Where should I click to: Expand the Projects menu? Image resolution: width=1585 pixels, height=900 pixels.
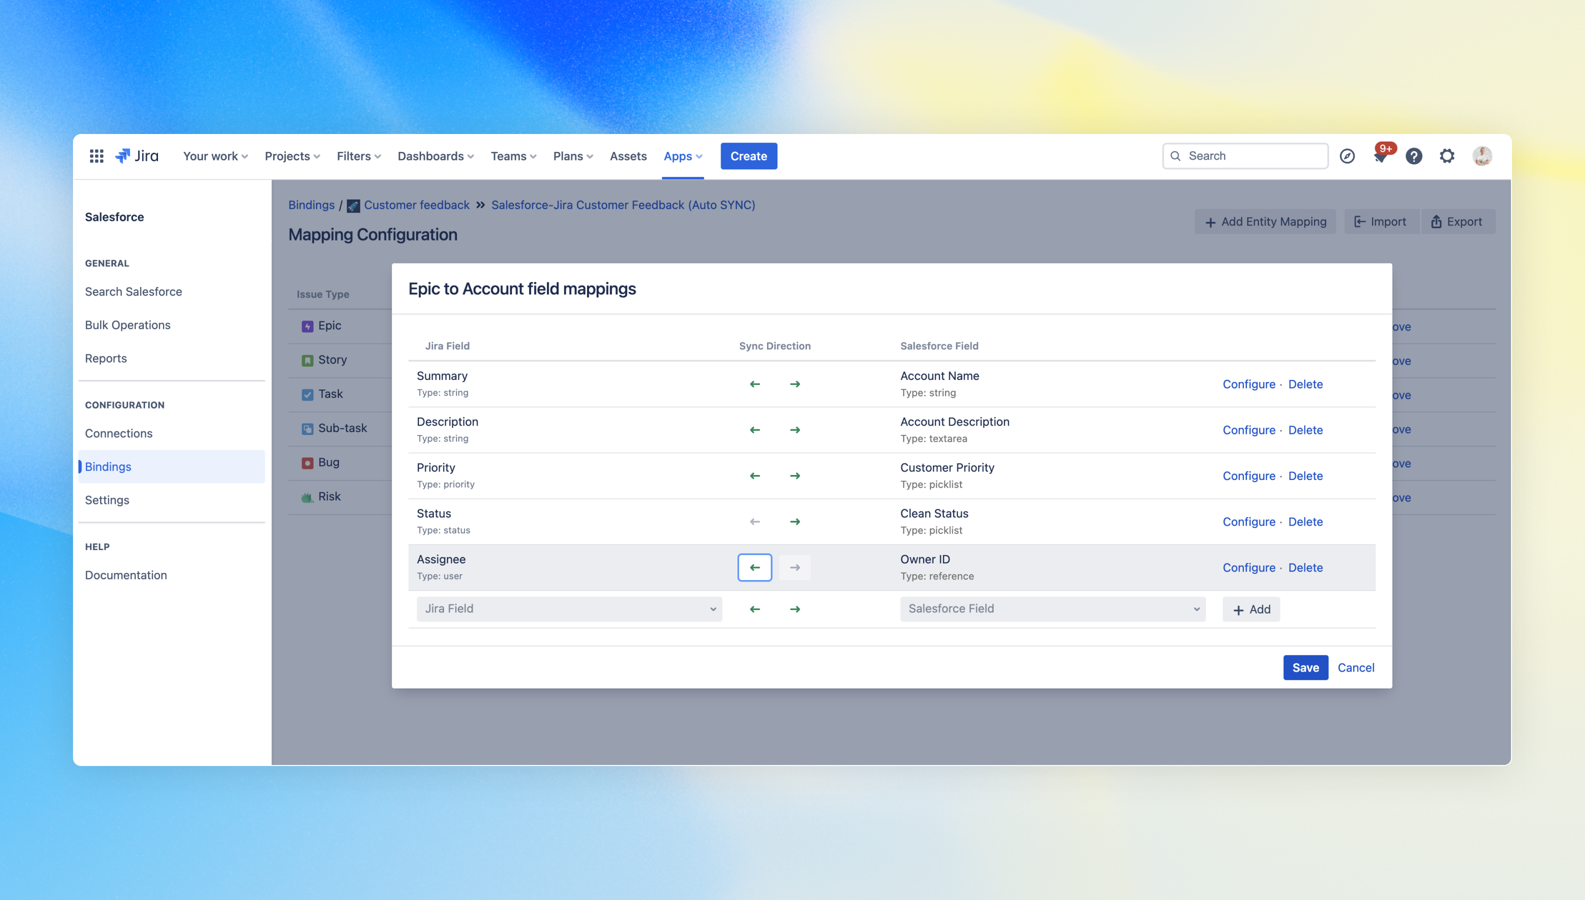292,156
